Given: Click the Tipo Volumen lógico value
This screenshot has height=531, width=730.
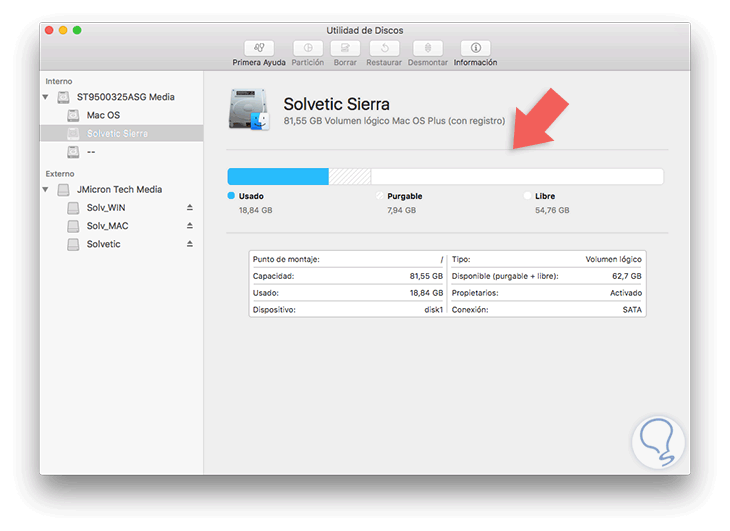Looking at the screenshot, I should [614, 259].
